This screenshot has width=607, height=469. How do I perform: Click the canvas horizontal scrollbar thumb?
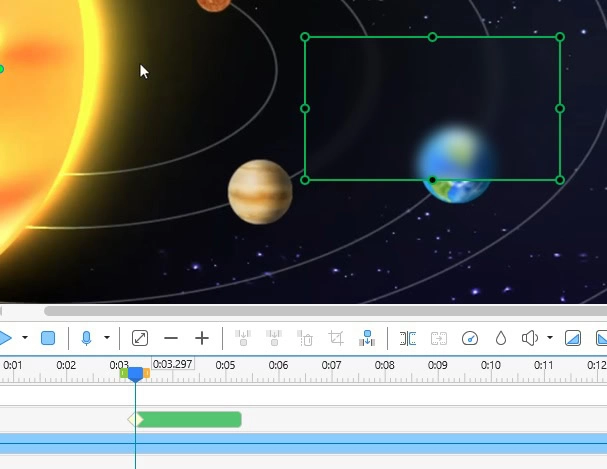tap(325, 311)
